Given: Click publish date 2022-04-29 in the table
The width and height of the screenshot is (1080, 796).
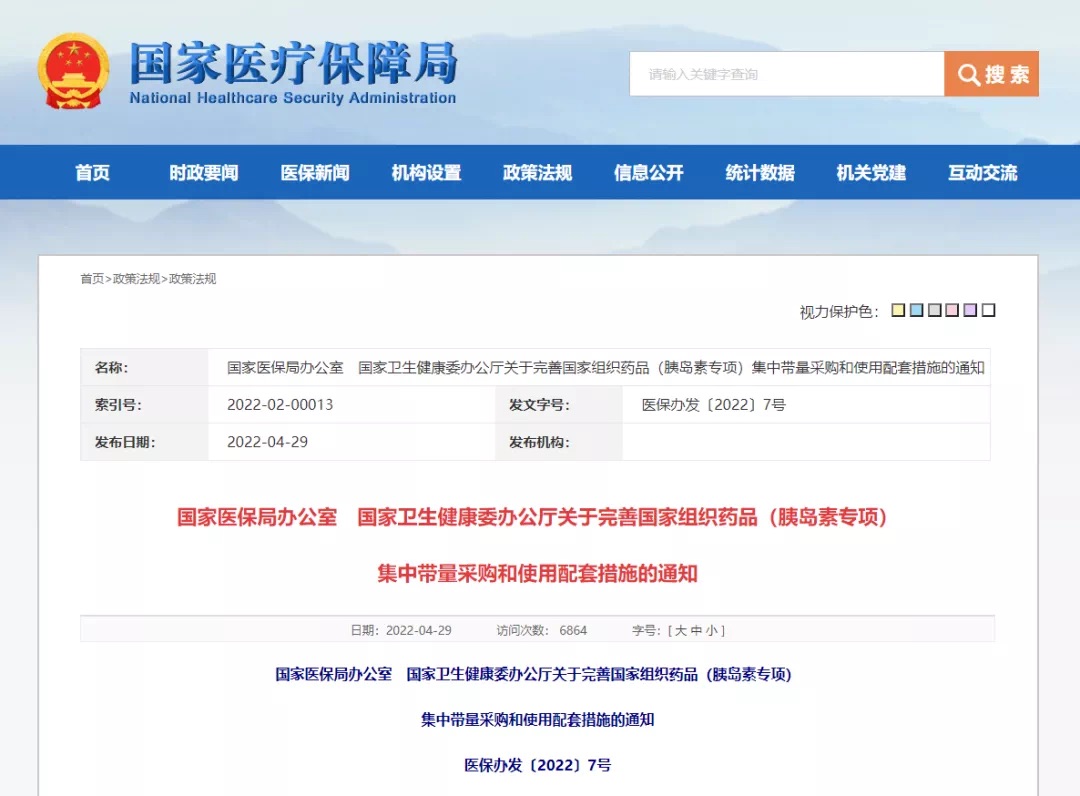Looking at the screenshot, I should coord(267,442).
